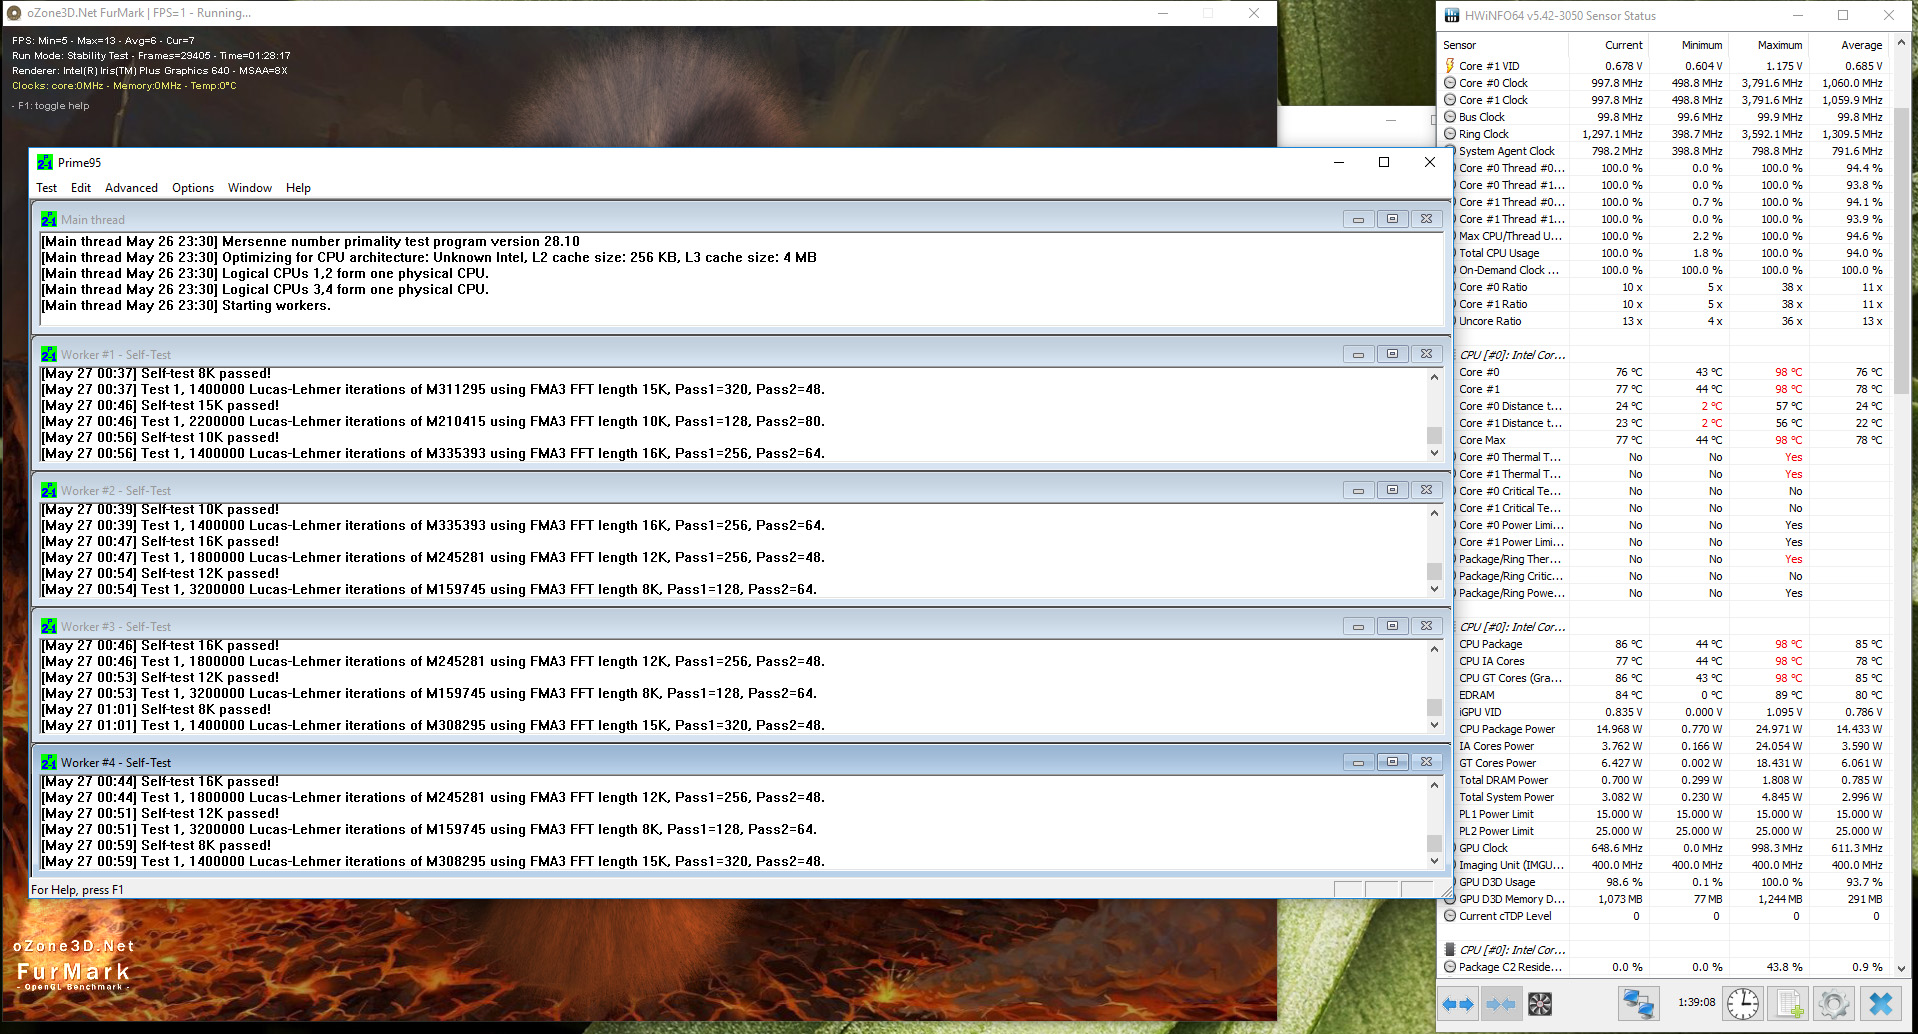Minimize the Main thread child window
Viewport: 1918px width, 1034px height.
(x=1358, y=219)
